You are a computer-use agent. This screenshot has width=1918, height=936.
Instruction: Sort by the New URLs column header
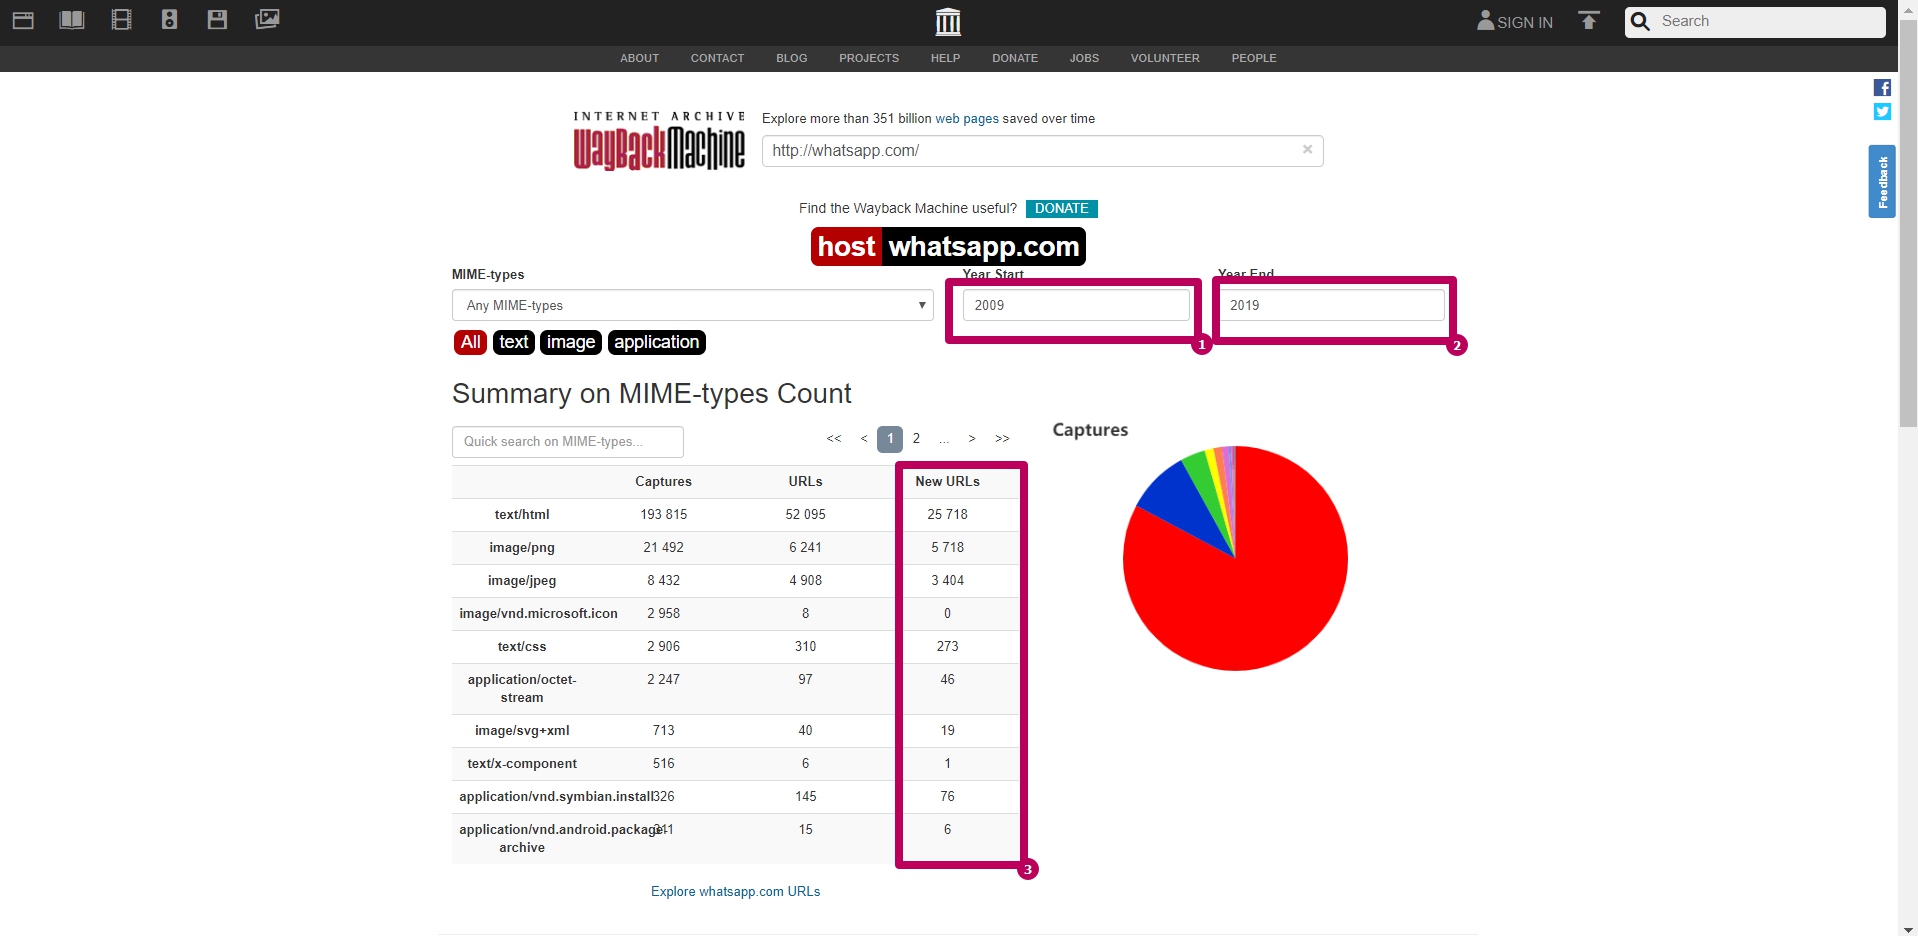pyautogui.click(x=947, y=481)
